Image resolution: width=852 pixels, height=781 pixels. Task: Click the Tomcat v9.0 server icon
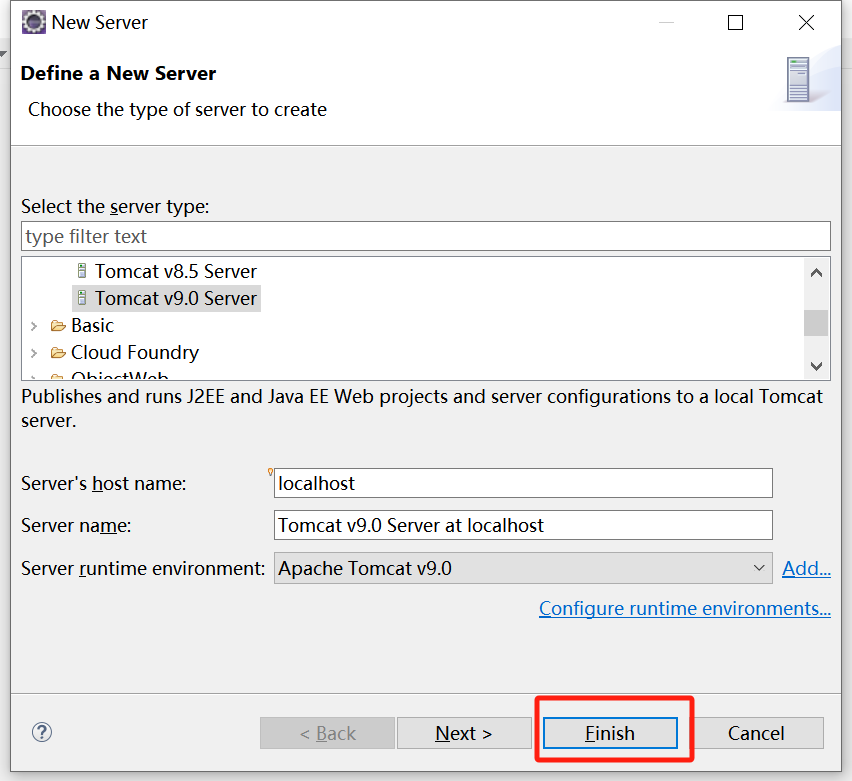tap(82, 297)
